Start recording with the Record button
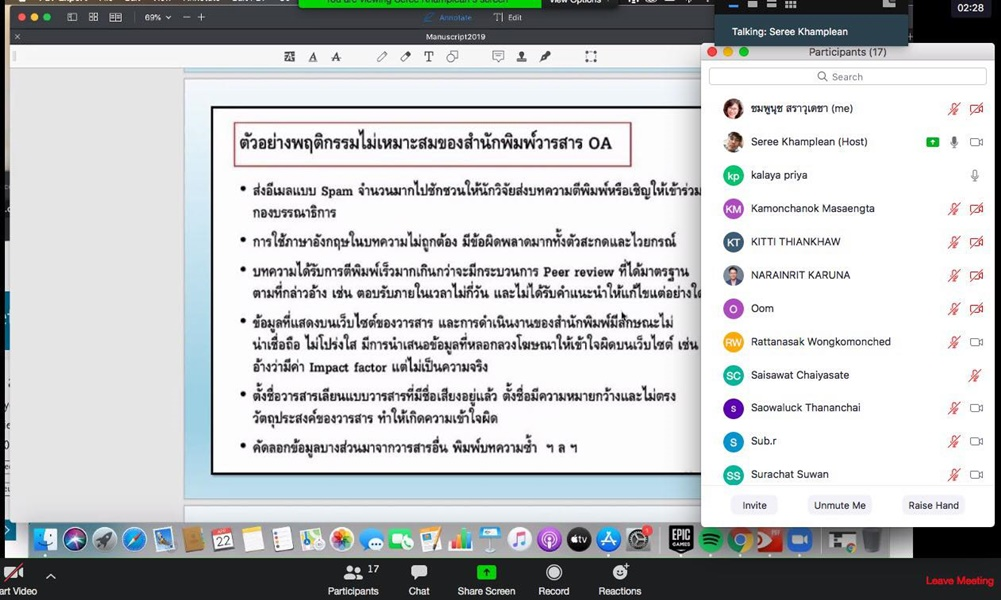The image size is (1001, 600). 553,578
